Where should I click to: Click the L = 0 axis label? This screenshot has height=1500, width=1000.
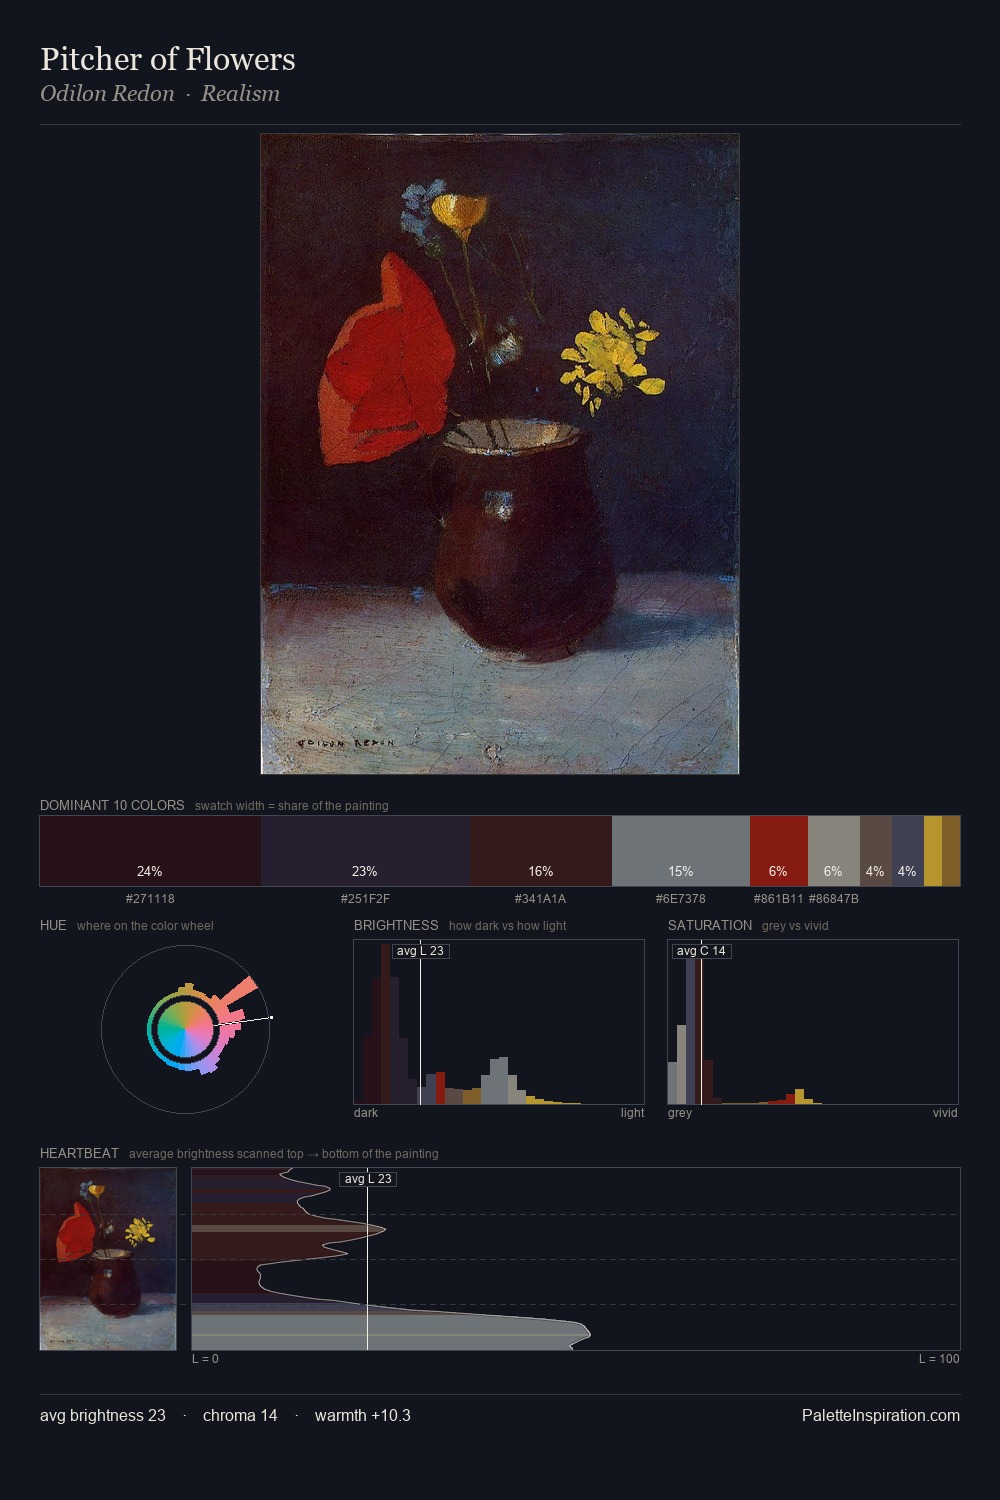coord(205,1359)
